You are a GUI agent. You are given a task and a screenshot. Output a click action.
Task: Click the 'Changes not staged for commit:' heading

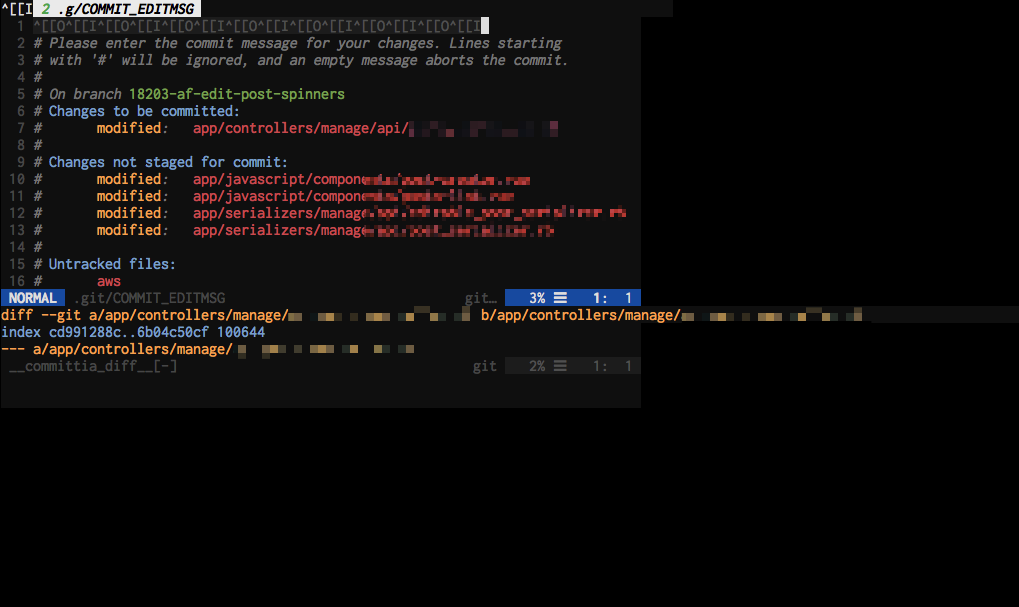[168, 162]
